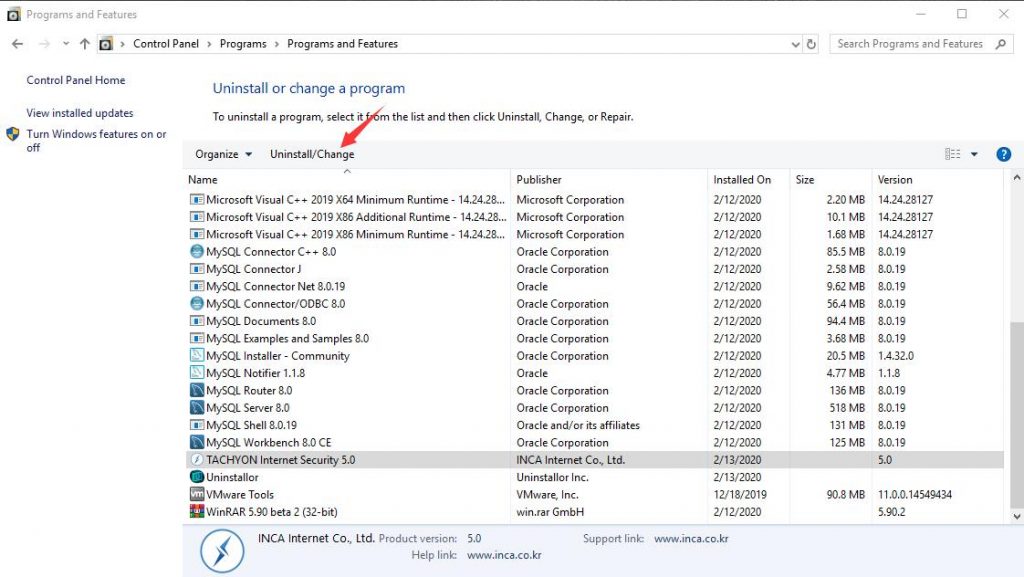Select MySQL Installer - Community icon
This screenshot has width=1024, height=577.
click(197, 356)
